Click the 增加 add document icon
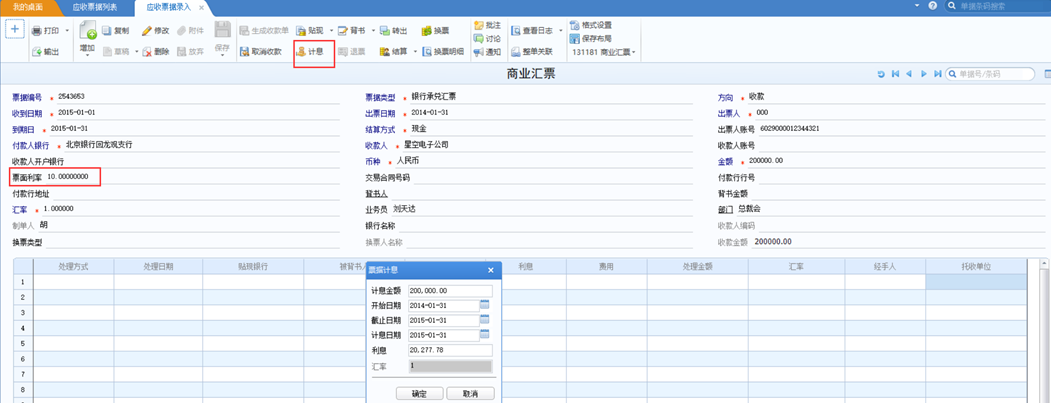Screen dimensions: 1051x403 [88, 31]
